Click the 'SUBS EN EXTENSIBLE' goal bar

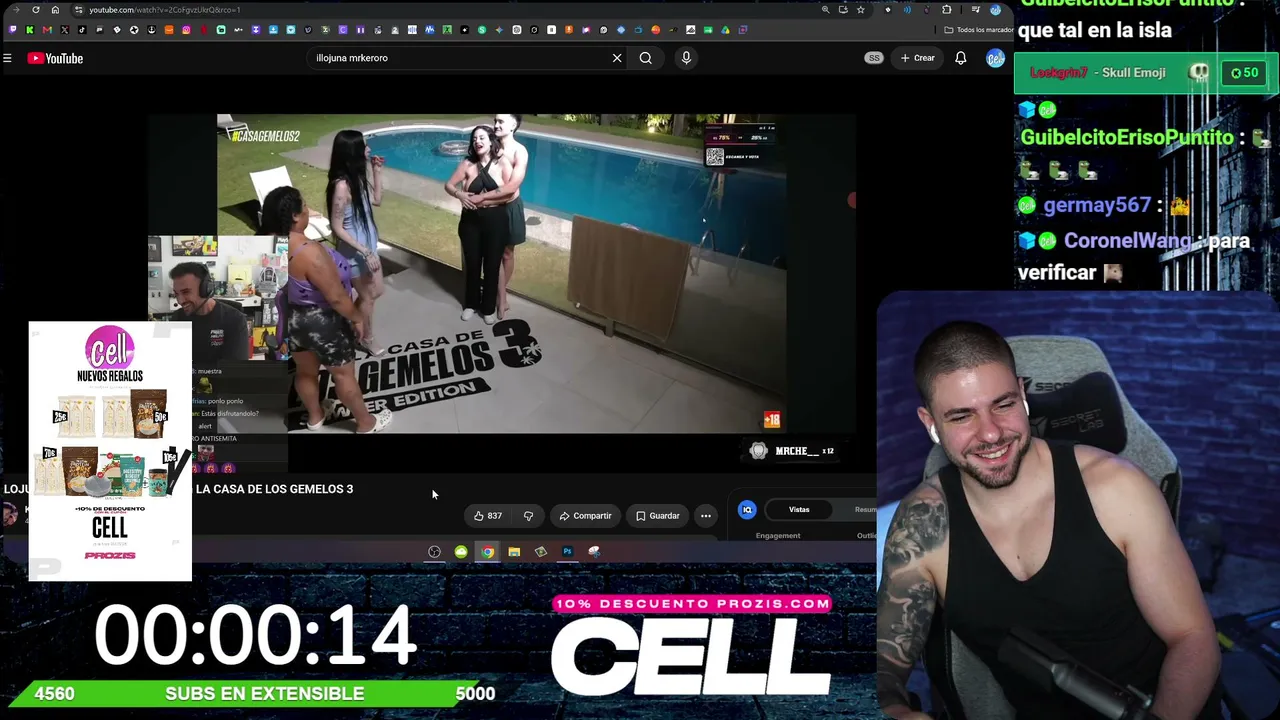(264, 694)
